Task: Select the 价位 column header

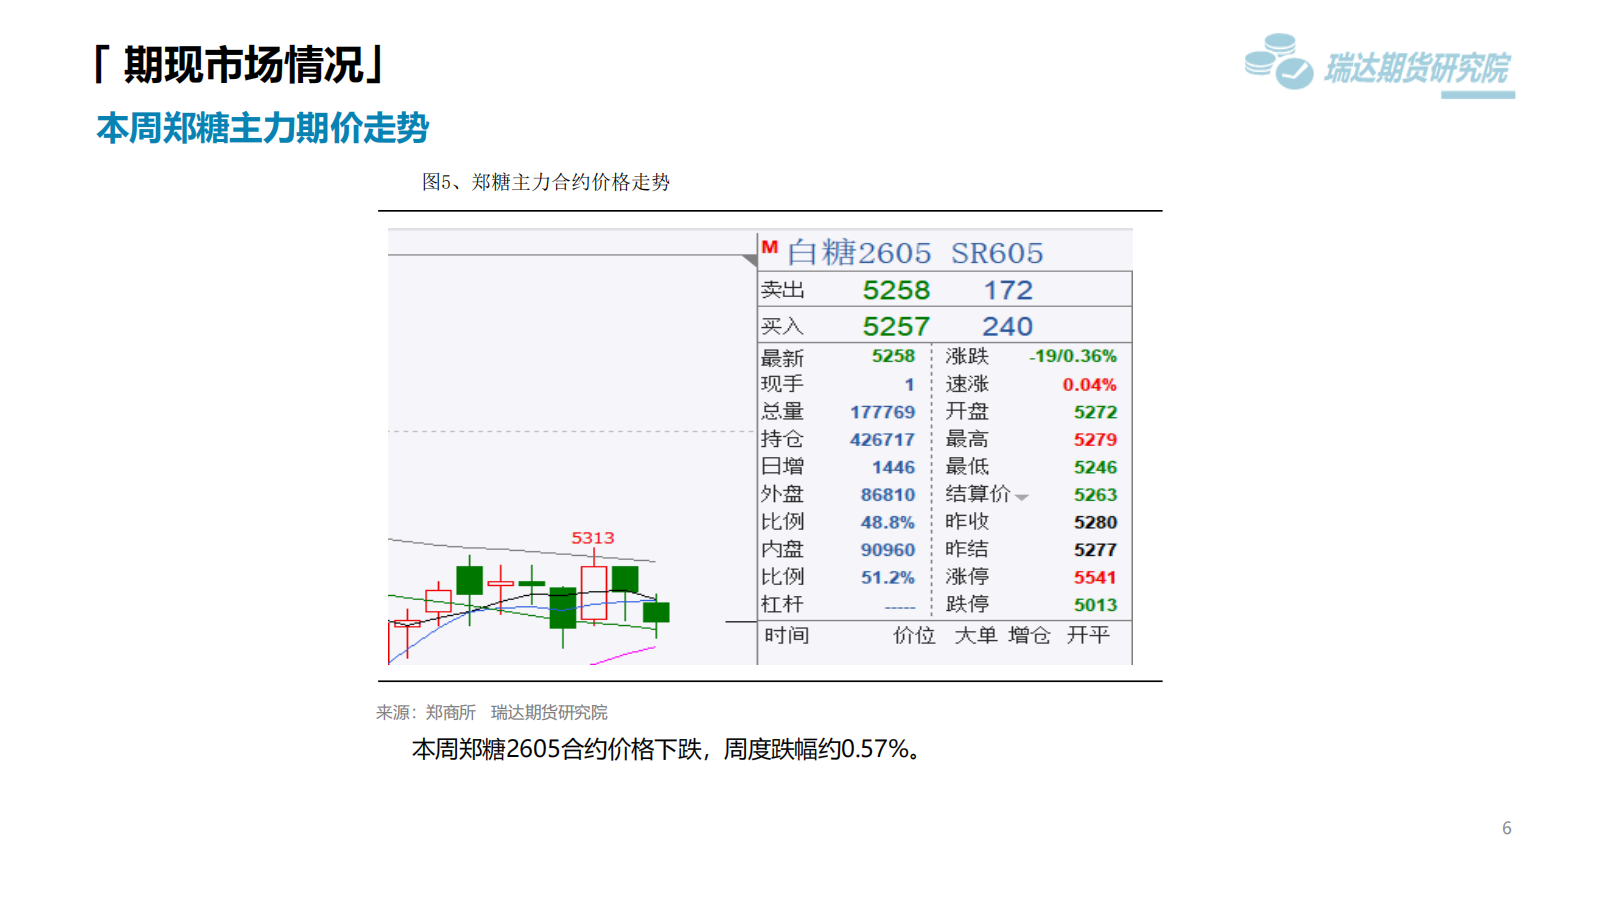Action: point(913,635)
